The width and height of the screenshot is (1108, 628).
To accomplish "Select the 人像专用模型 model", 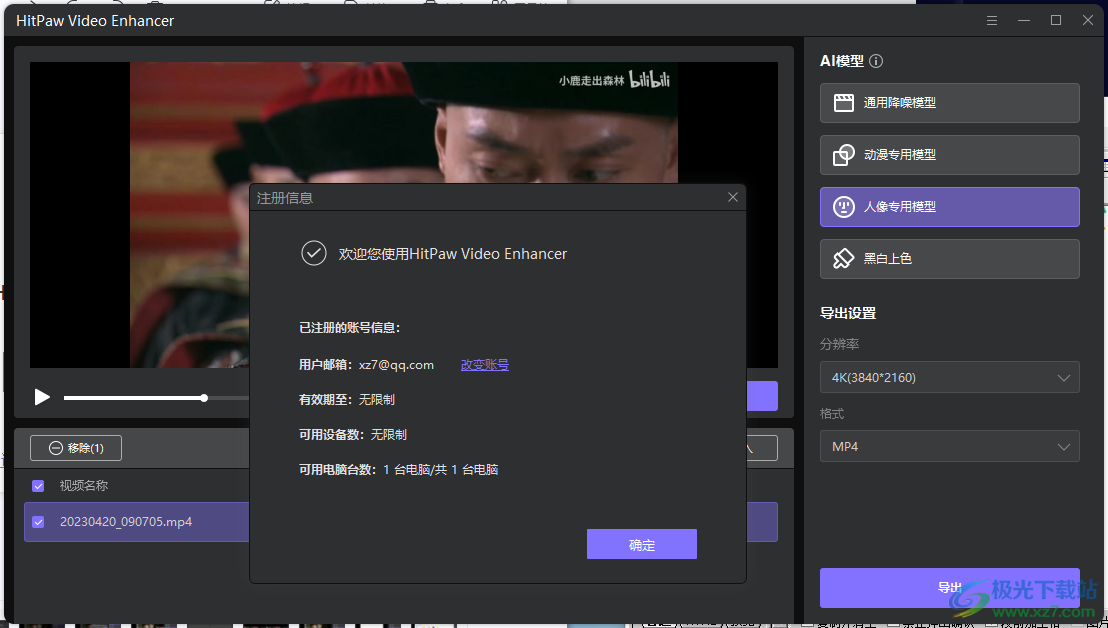I will point(950,207).
